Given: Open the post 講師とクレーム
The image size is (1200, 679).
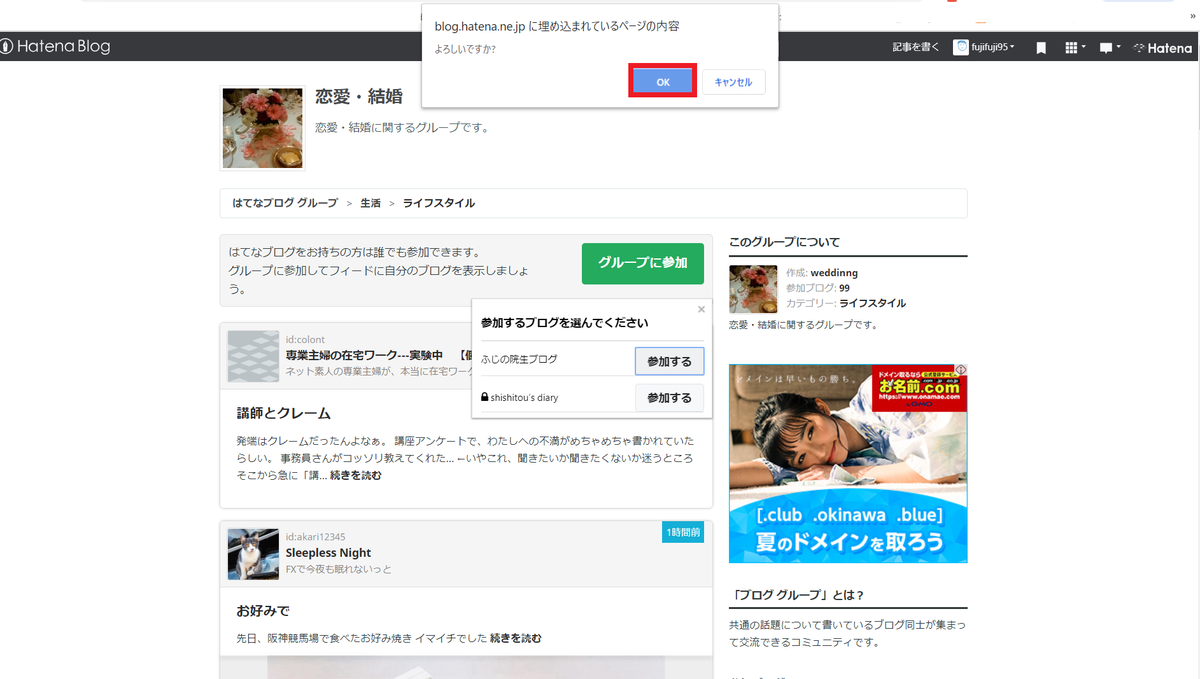Looking at the screenshot, I should coord(284,413).
